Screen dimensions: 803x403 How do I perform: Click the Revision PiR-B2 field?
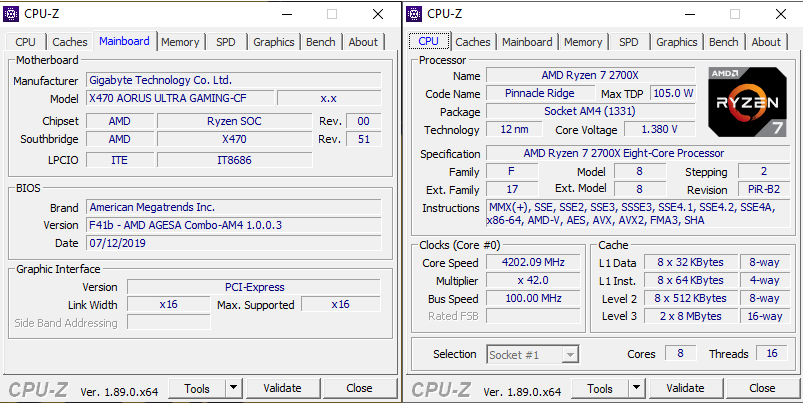click(x=764, y=189)
